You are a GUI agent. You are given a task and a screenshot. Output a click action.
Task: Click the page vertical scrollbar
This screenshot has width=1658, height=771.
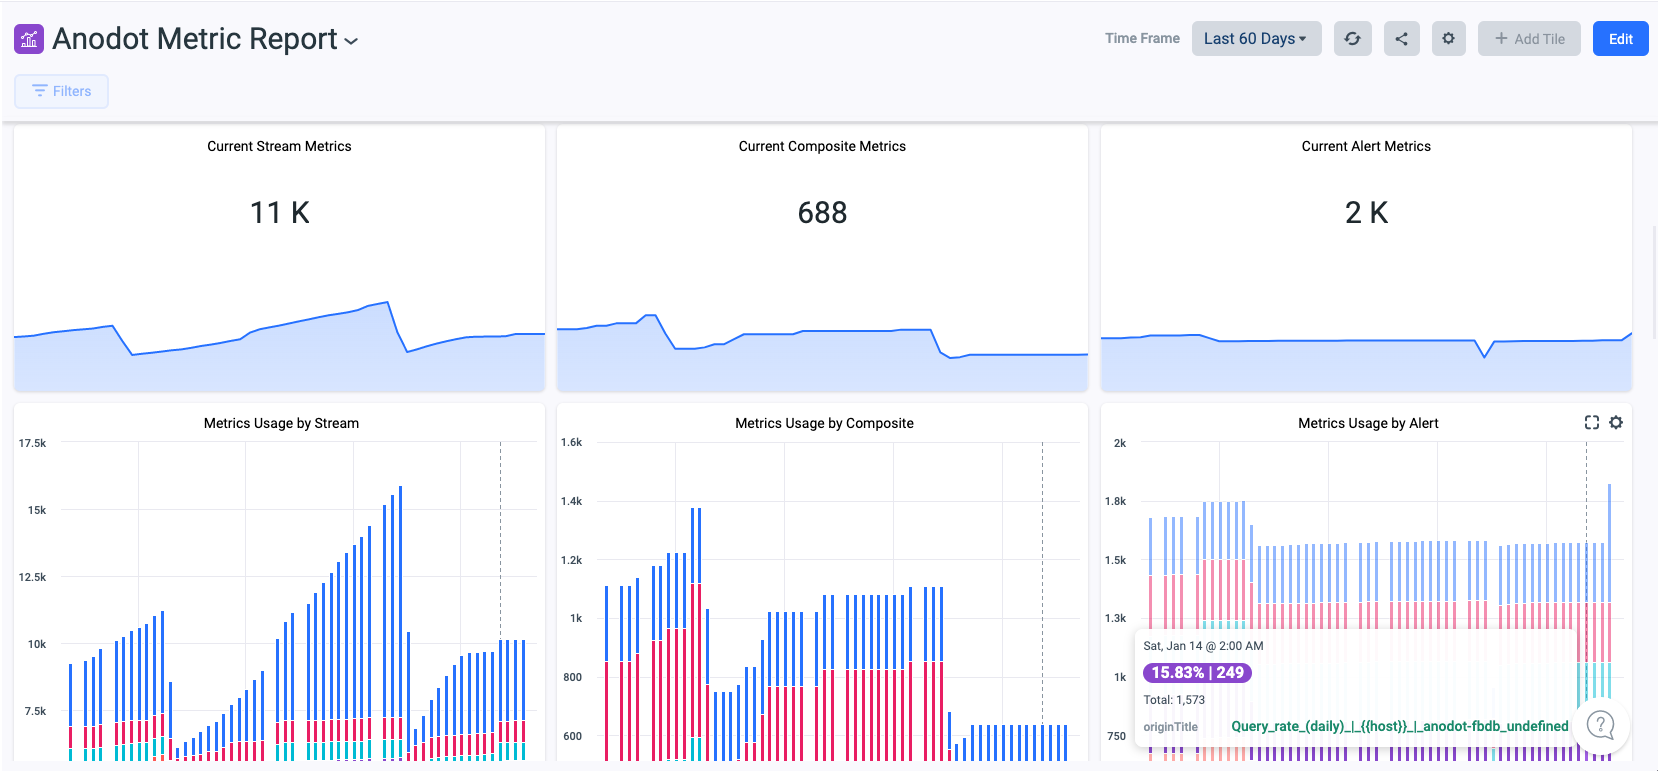coord(1654,282)
